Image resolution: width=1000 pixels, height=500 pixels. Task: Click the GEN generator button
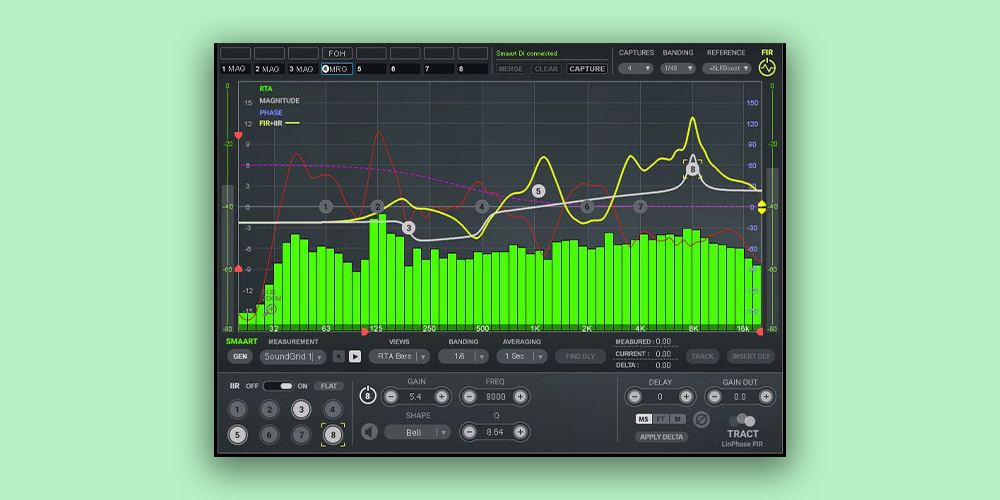pos(240,357)
